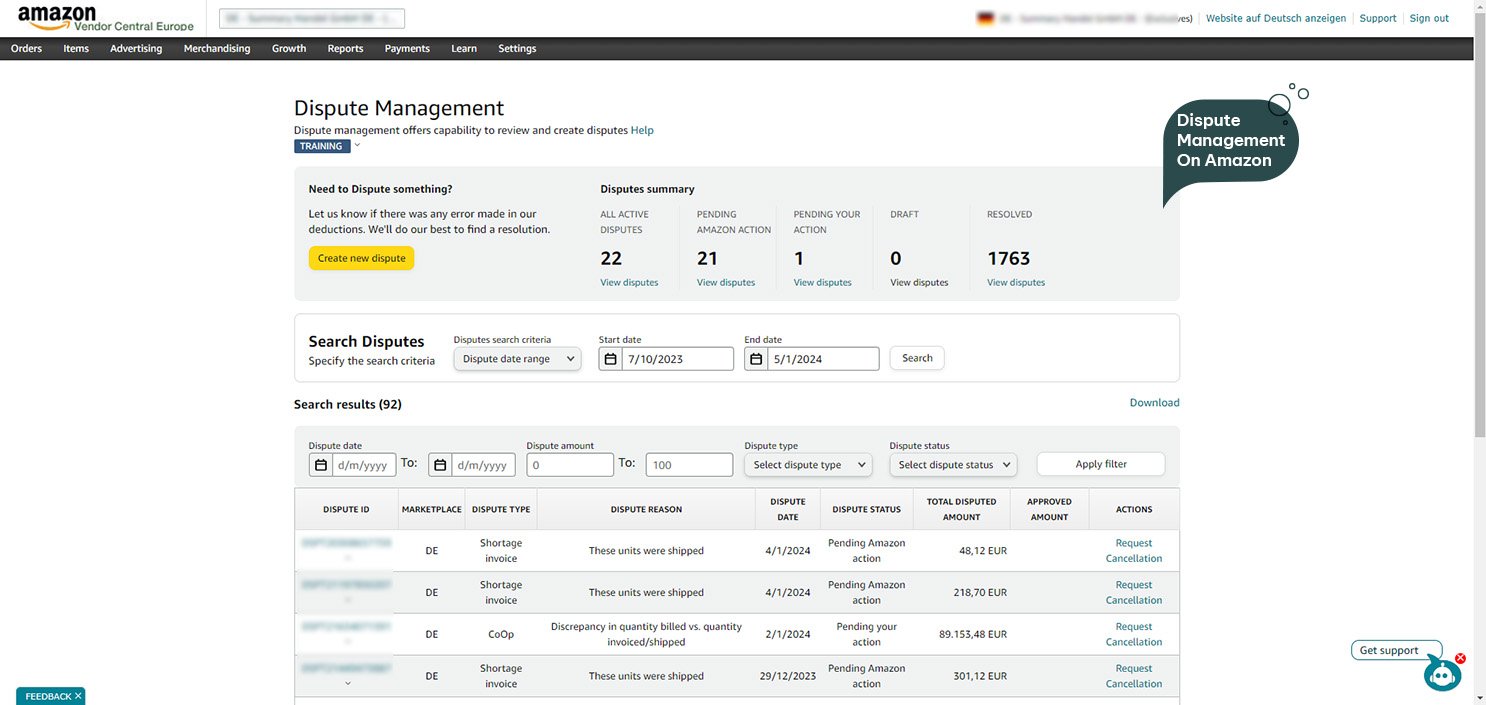Click the calendar icon after the Dispute date To label
1486x705 pixels.
tap(440, 465)
